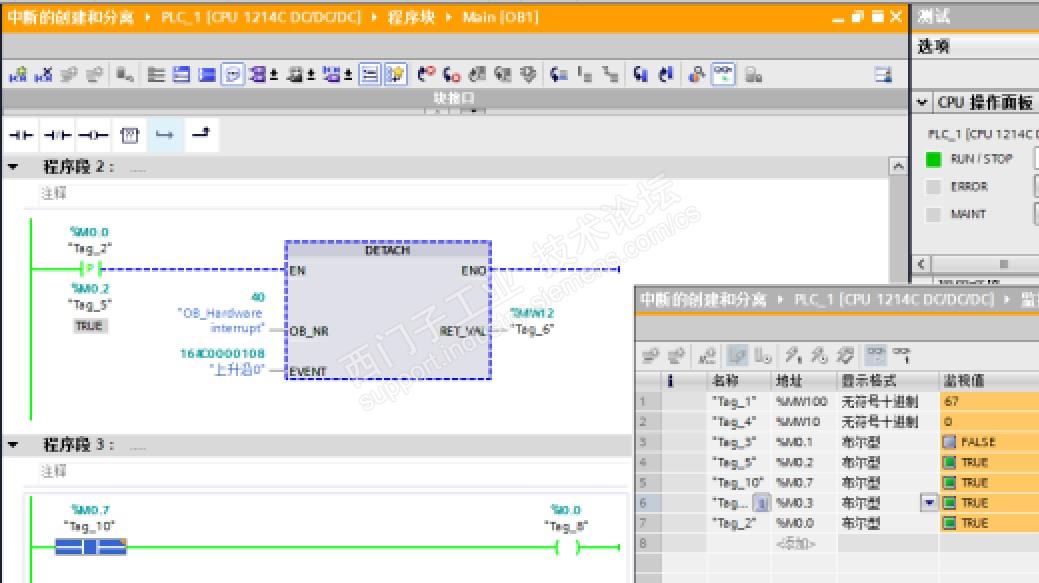Select the M0.0 positive edge contact
1039x583 pixels.
(91, 268)
